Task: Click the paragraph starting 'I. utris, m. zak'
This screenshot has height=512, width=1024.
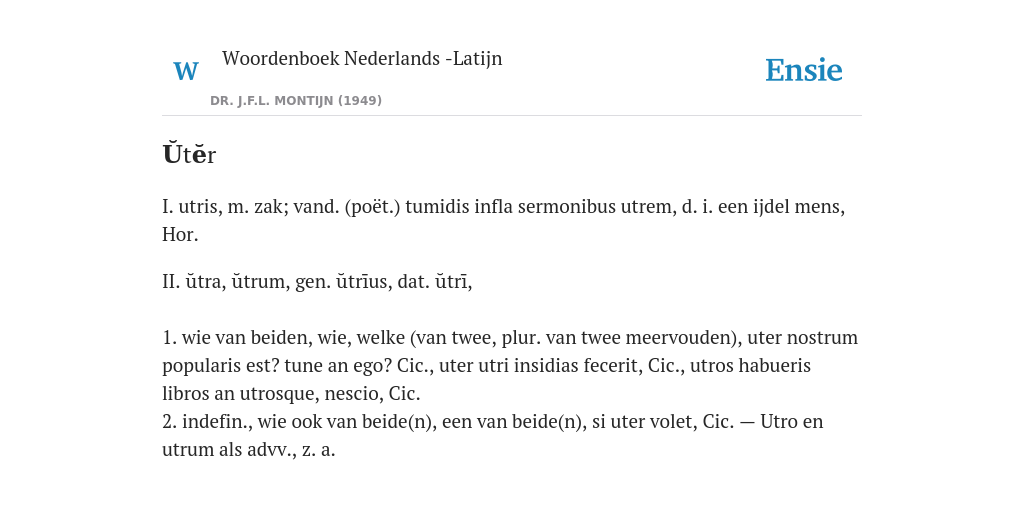Action: pyautogui.click(x=504, y=221)
